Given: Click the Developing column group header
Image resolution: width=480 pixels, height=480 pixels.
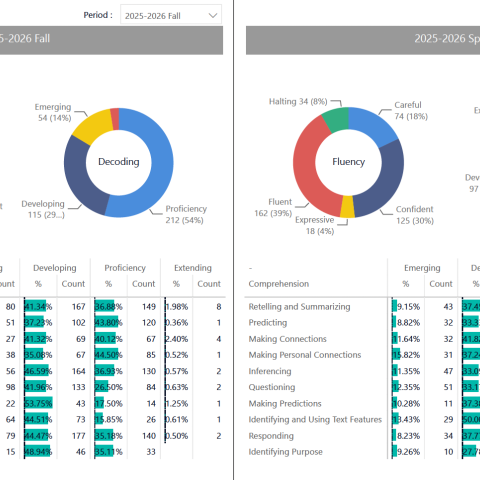Looking at the screenshot, I should [x=55, y=268].
